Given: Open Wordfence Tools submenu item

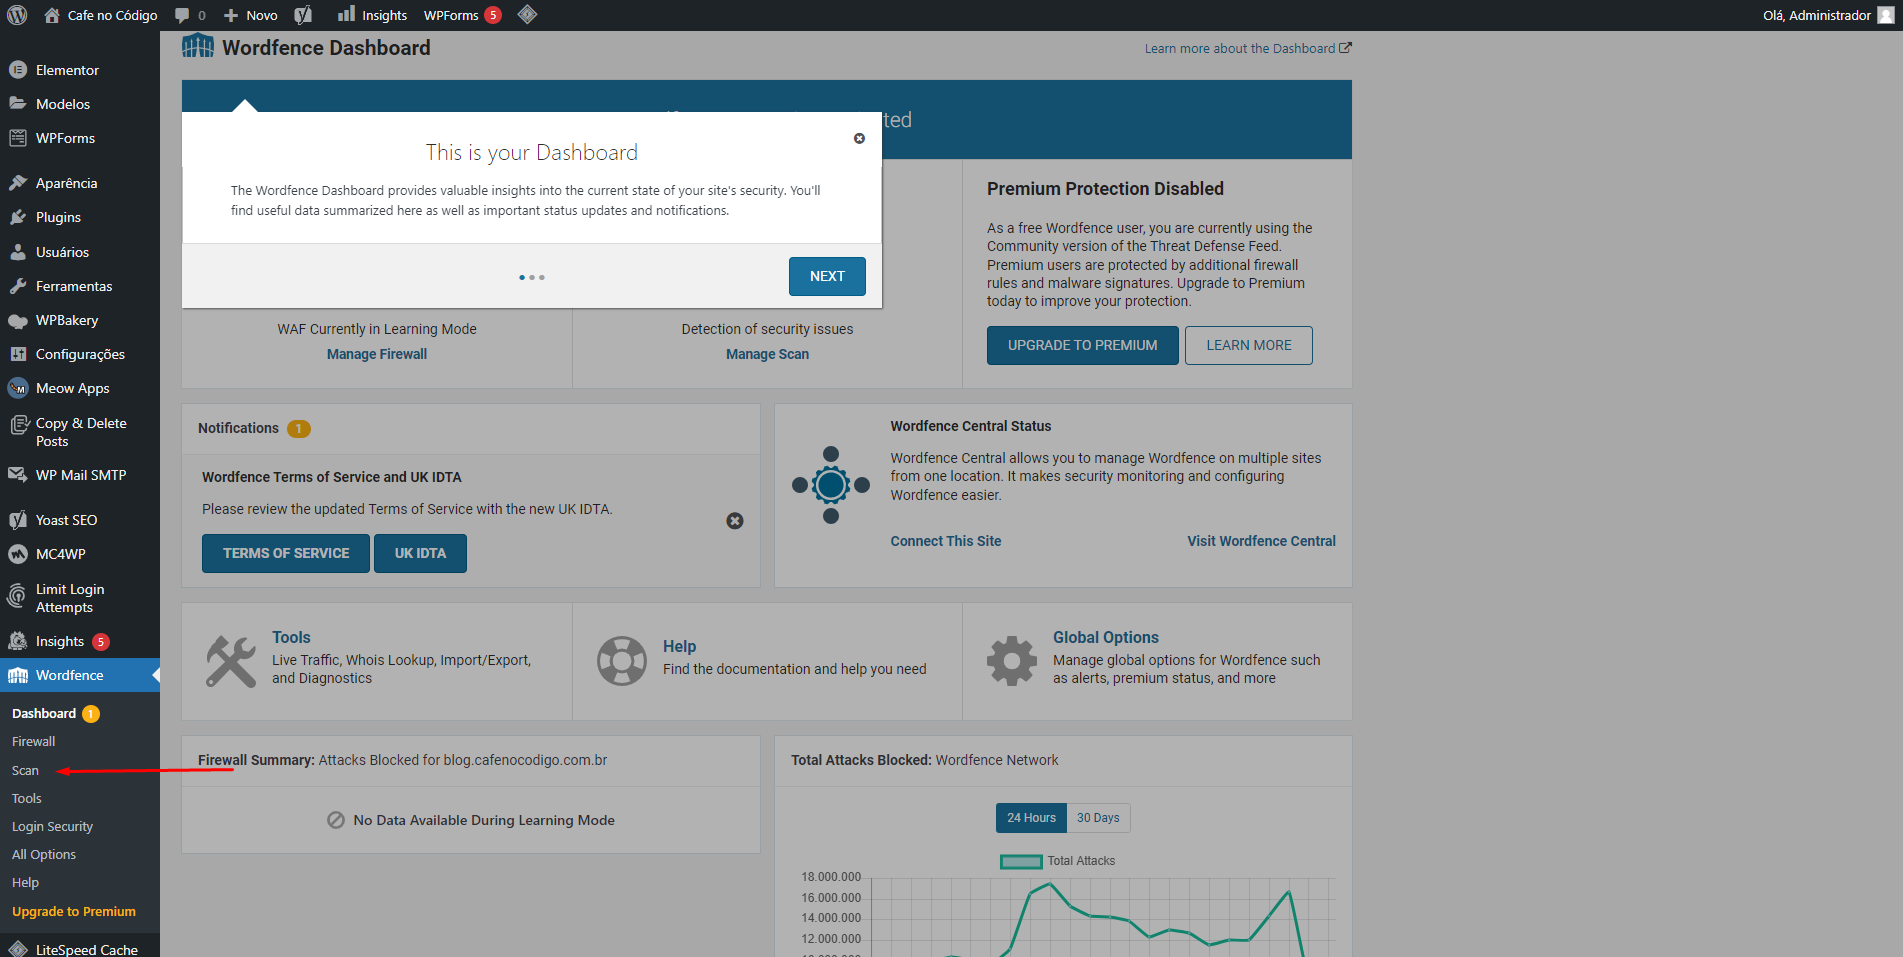Looking at the screenshot, I should [x=27, y=798].
